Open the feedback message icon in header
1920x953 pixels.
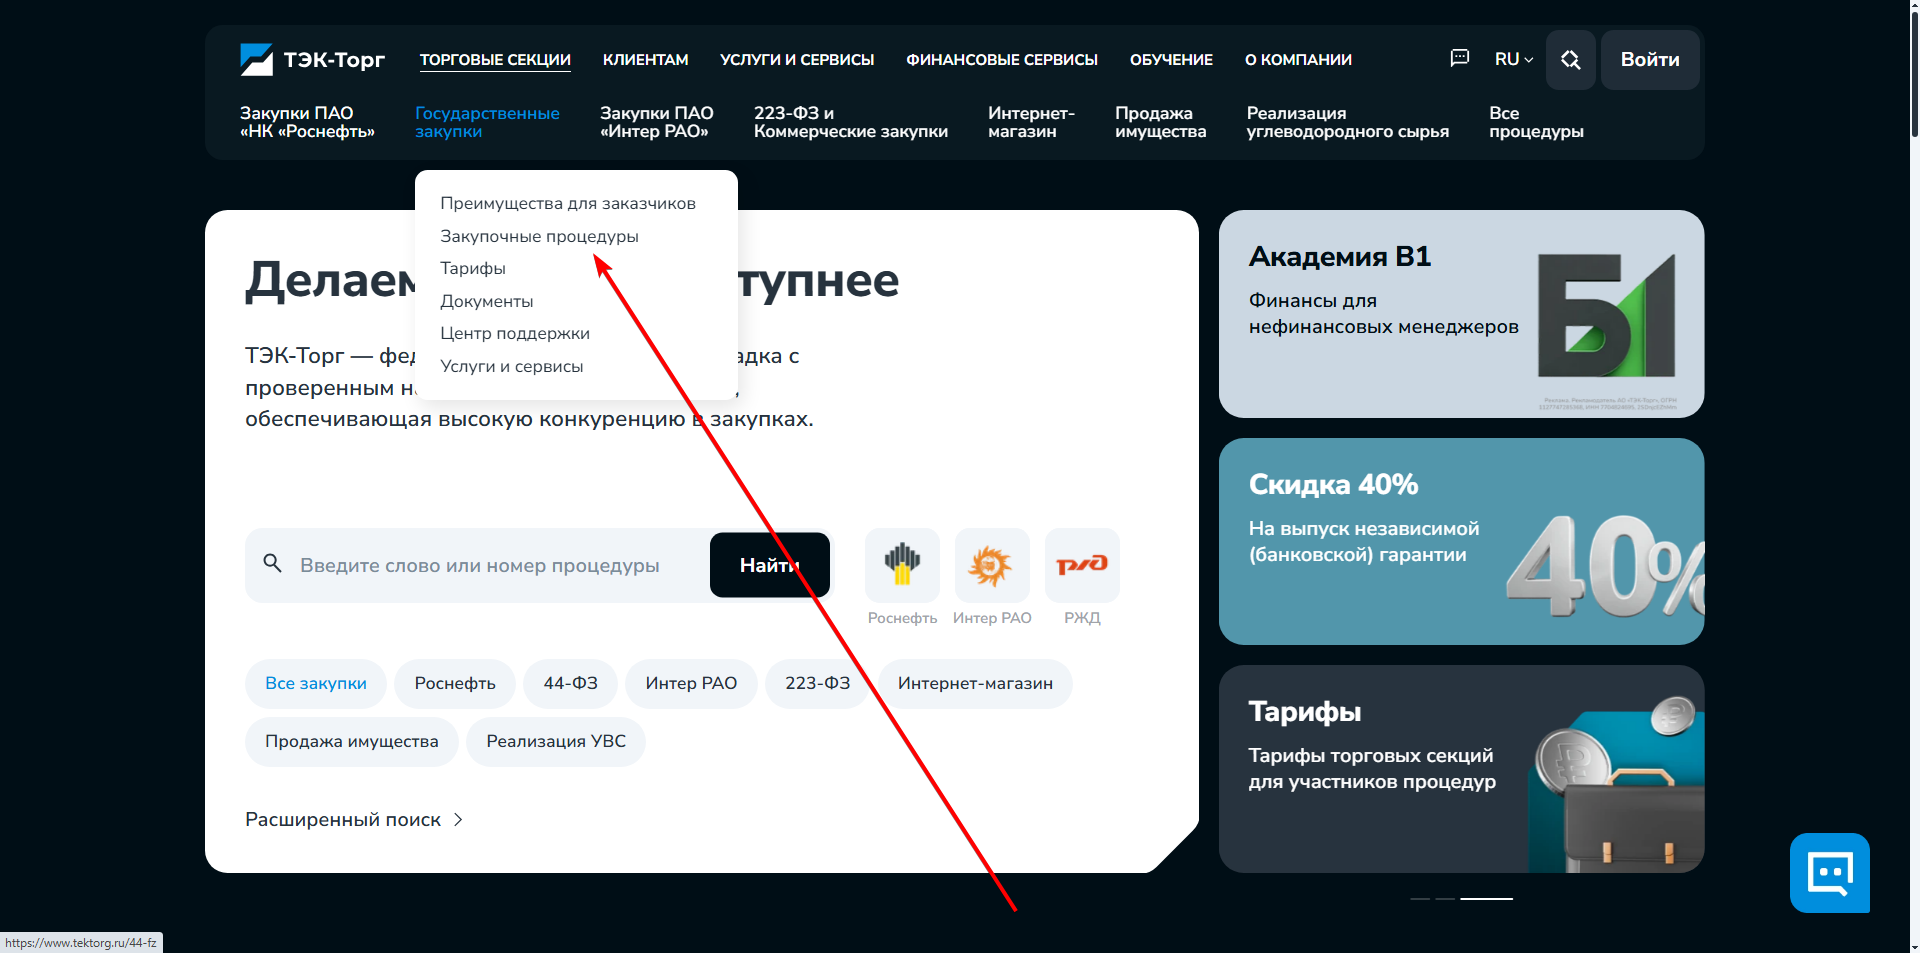1459,58
